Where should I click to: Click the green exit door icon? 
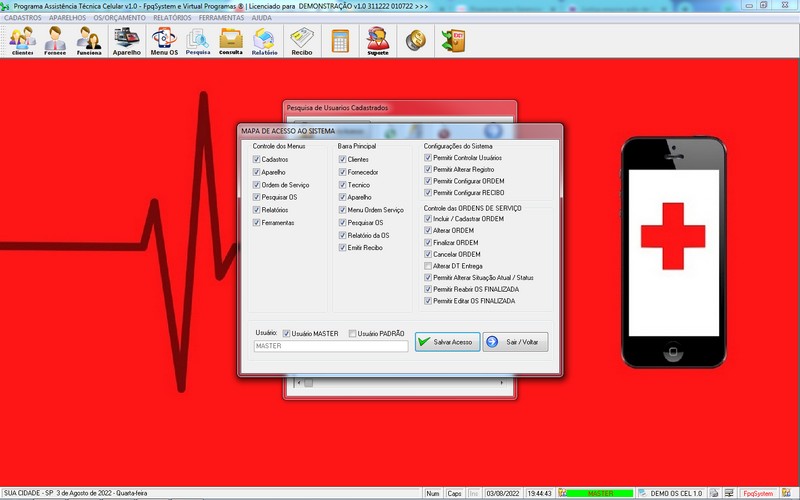coord(454,41)
